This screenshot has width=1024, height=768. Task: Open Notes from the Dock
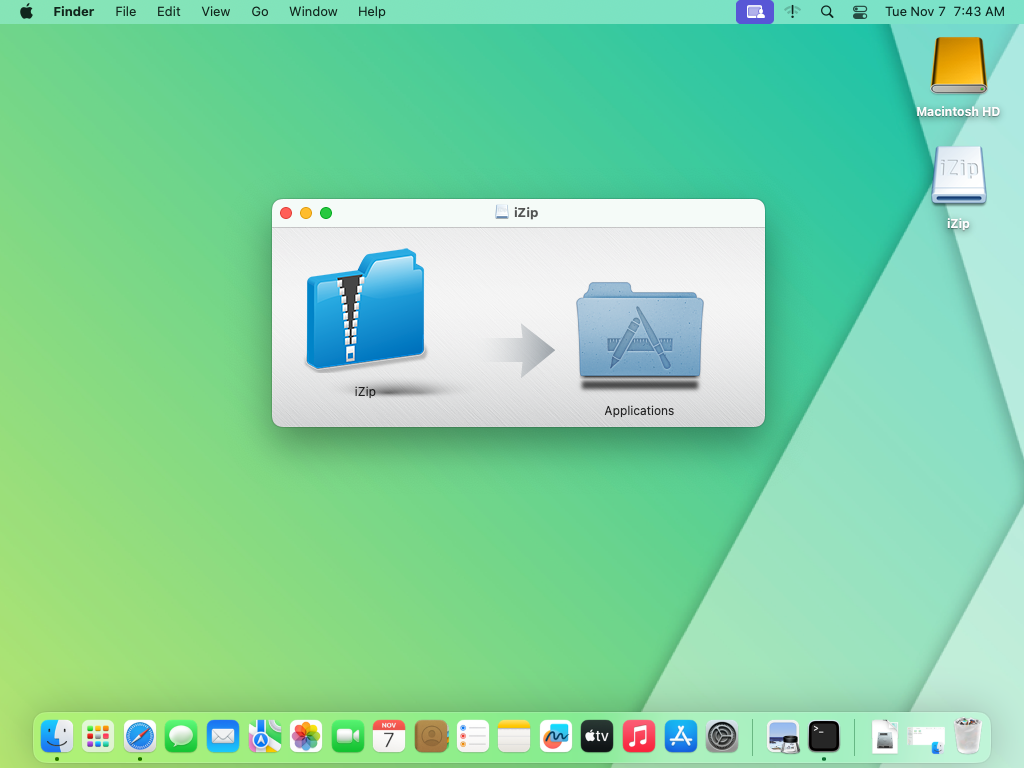tap(514, 737)
